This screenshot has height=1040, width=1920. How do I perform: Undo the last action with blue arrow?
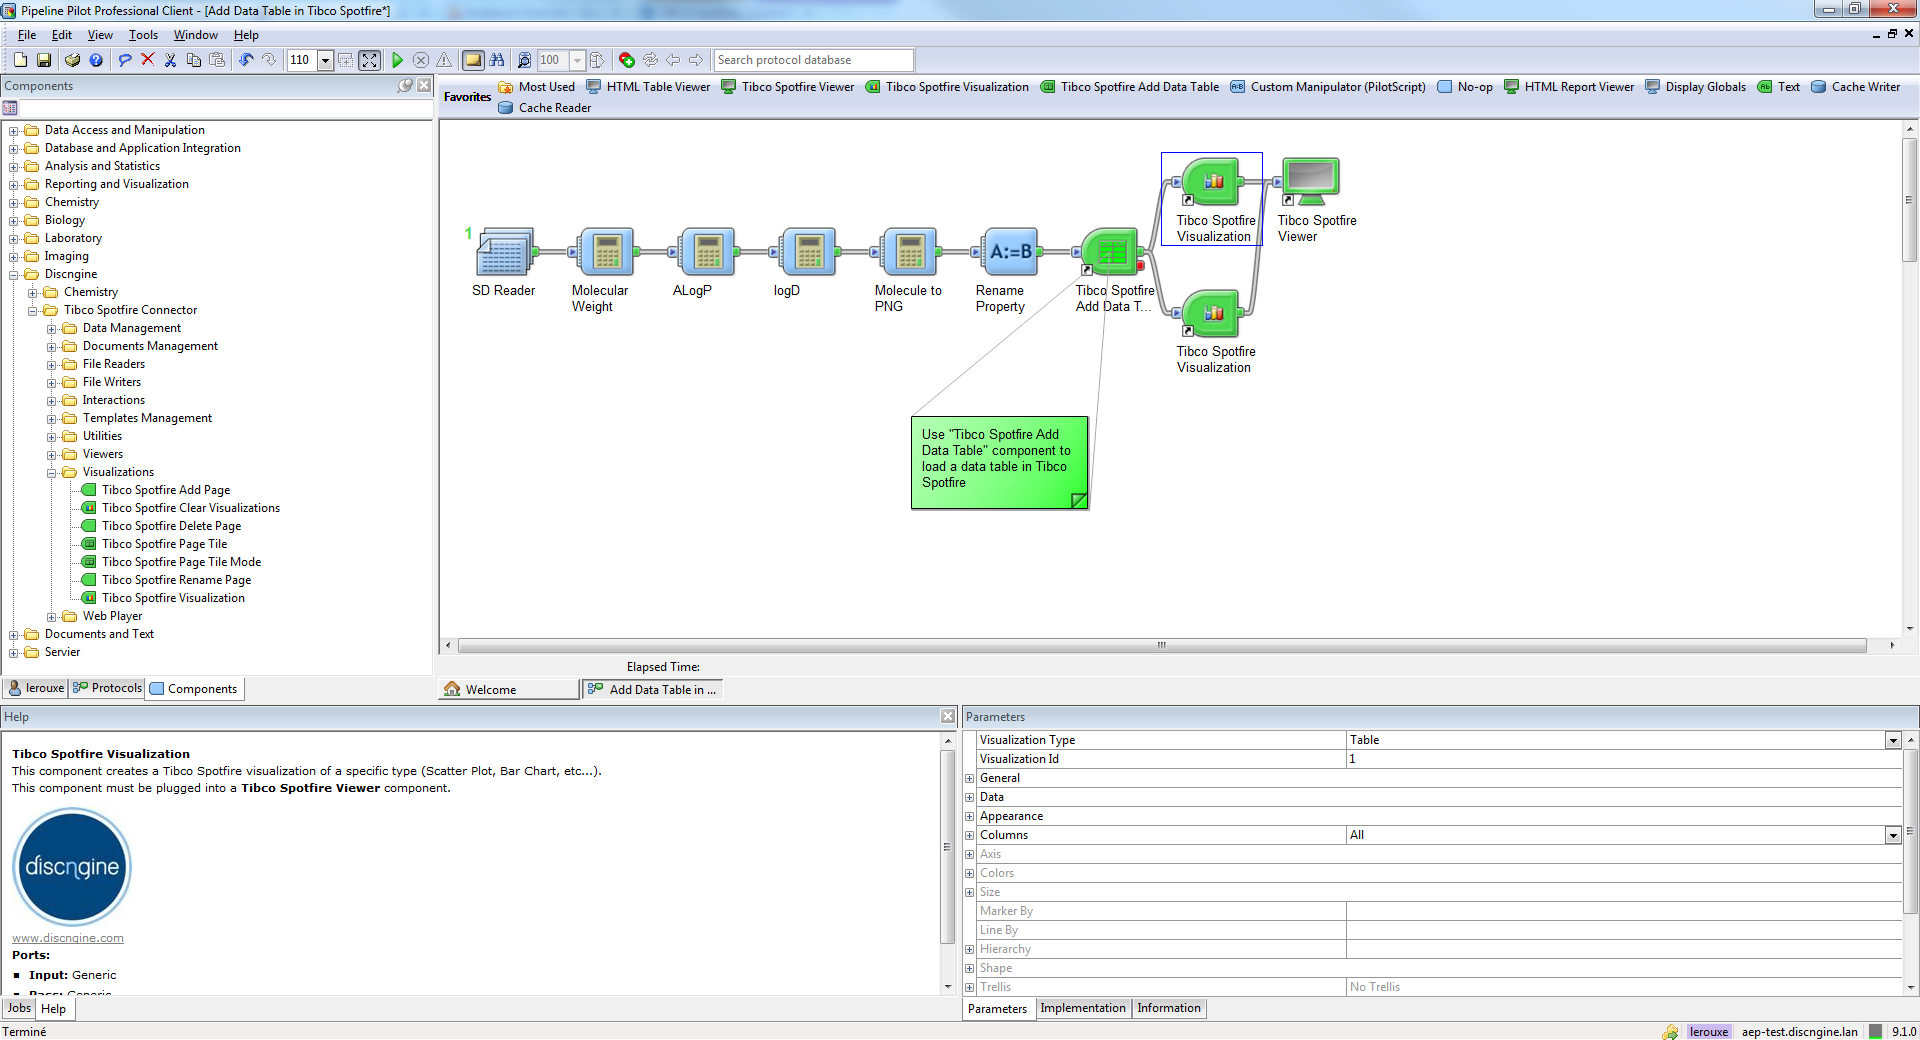pyautogui.click(x=246, y=60)
